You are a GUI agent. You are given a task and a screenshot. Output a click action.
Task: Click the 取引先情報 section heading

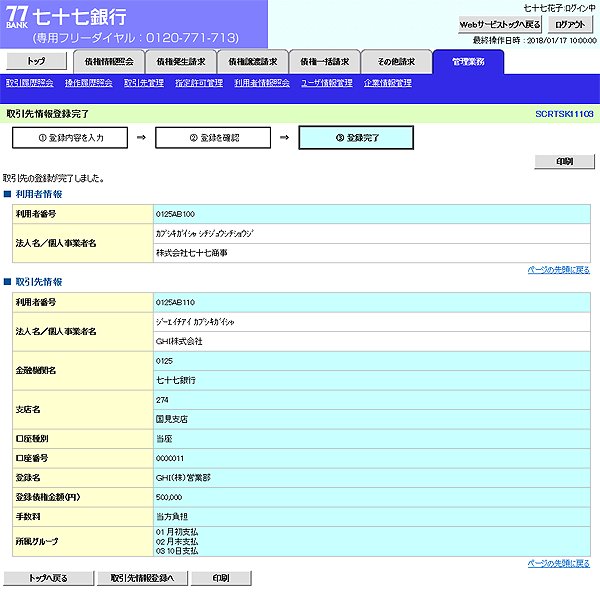tap(39, 282)
